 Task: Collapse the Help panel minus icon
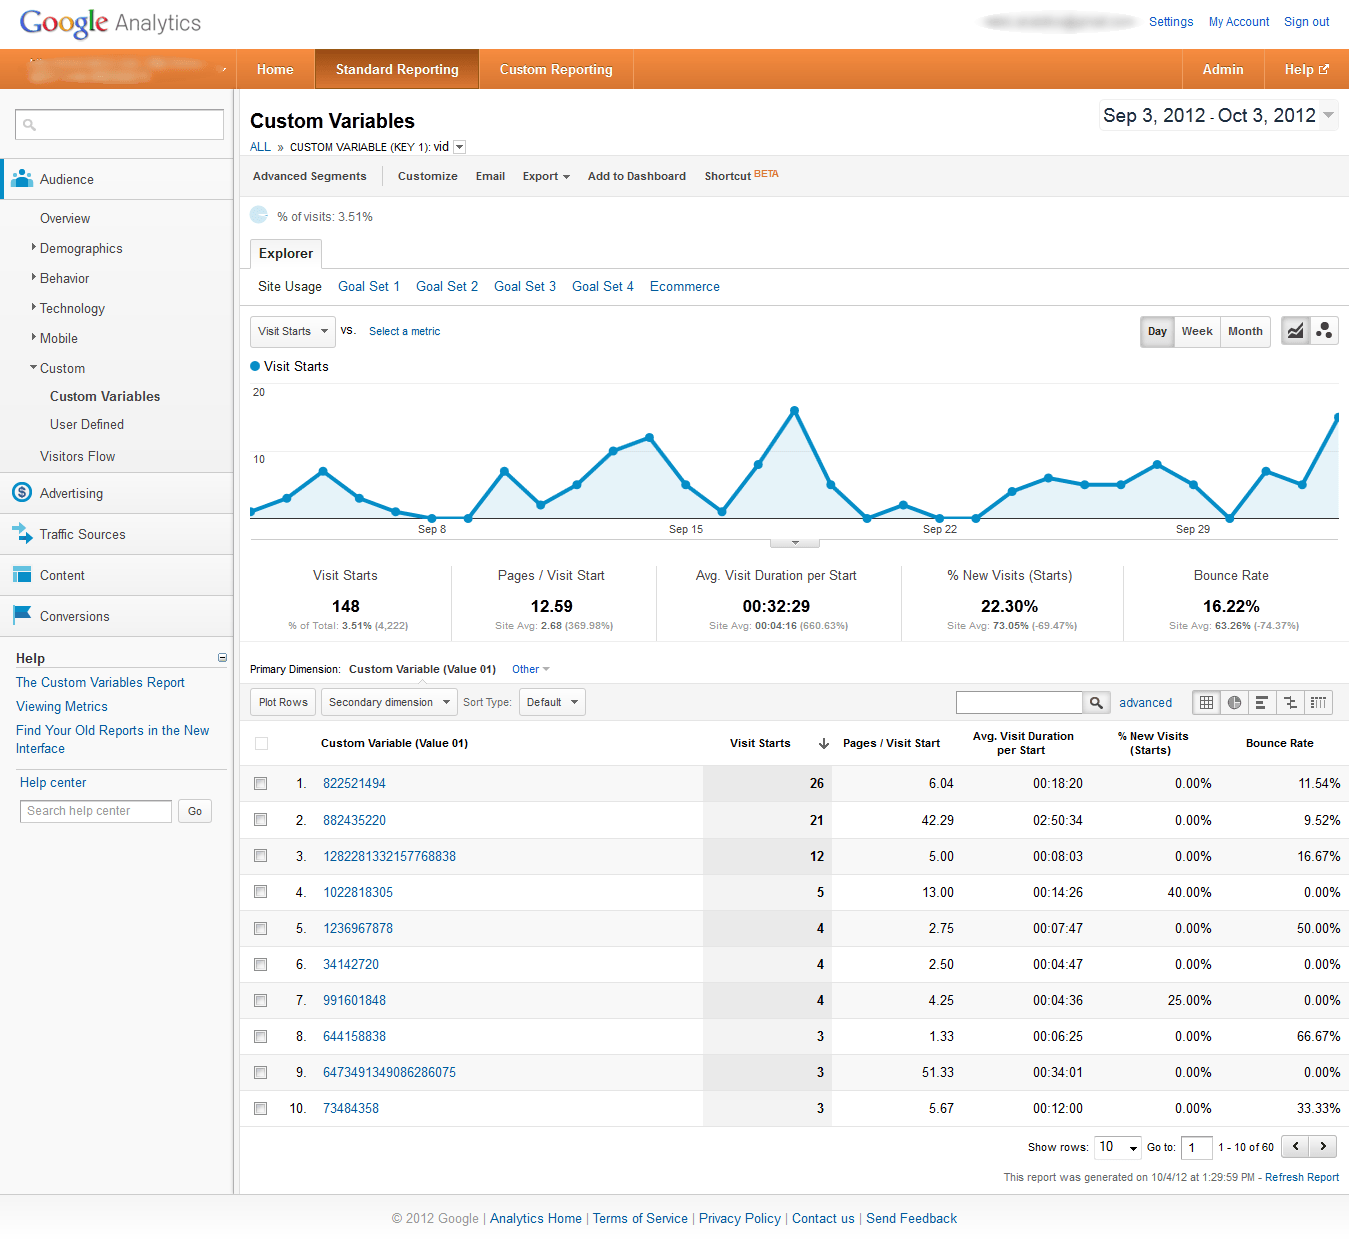coord(222,658)
